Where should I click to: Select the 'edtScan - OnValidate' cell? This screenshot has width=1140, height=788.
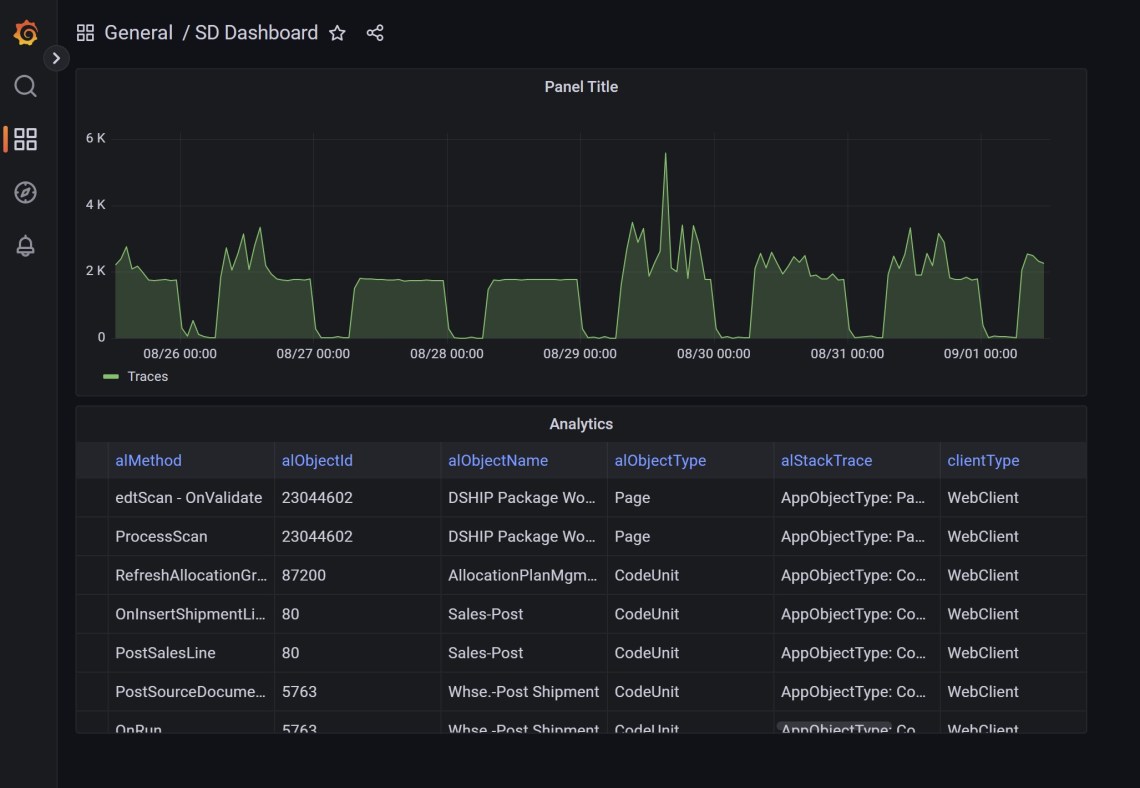(x=191, y=498)
